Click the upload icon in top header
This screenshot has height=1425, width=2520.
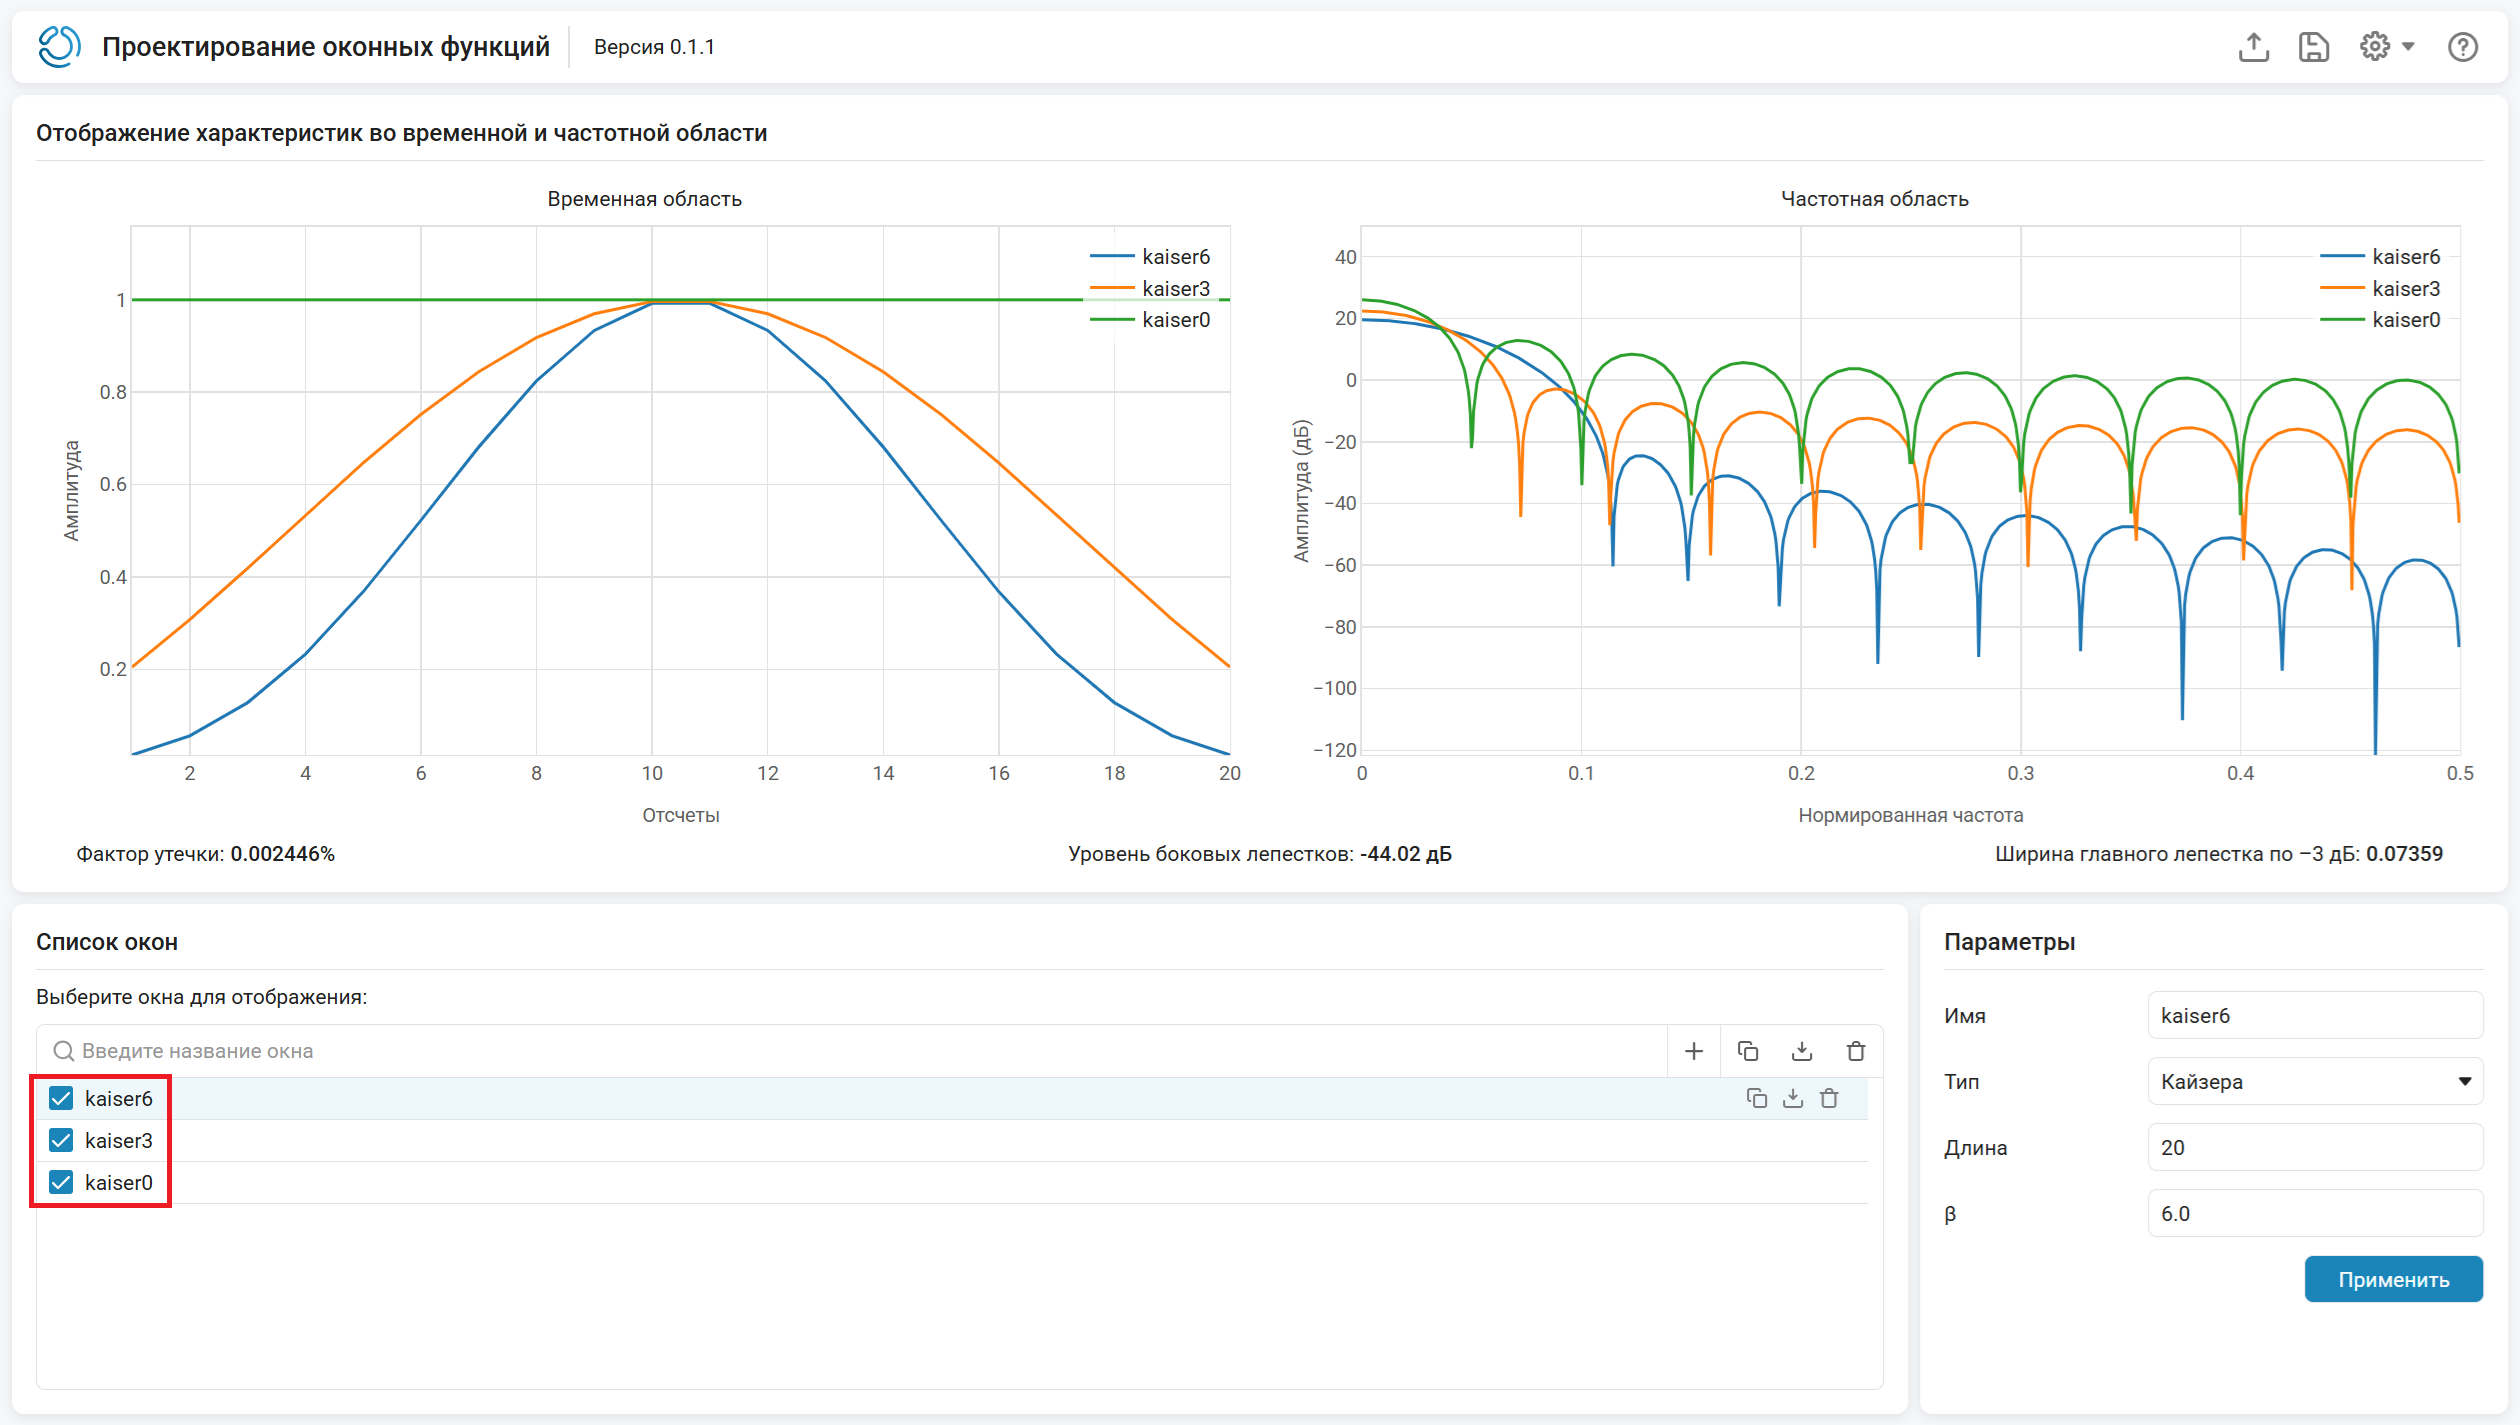(2253, 47)
